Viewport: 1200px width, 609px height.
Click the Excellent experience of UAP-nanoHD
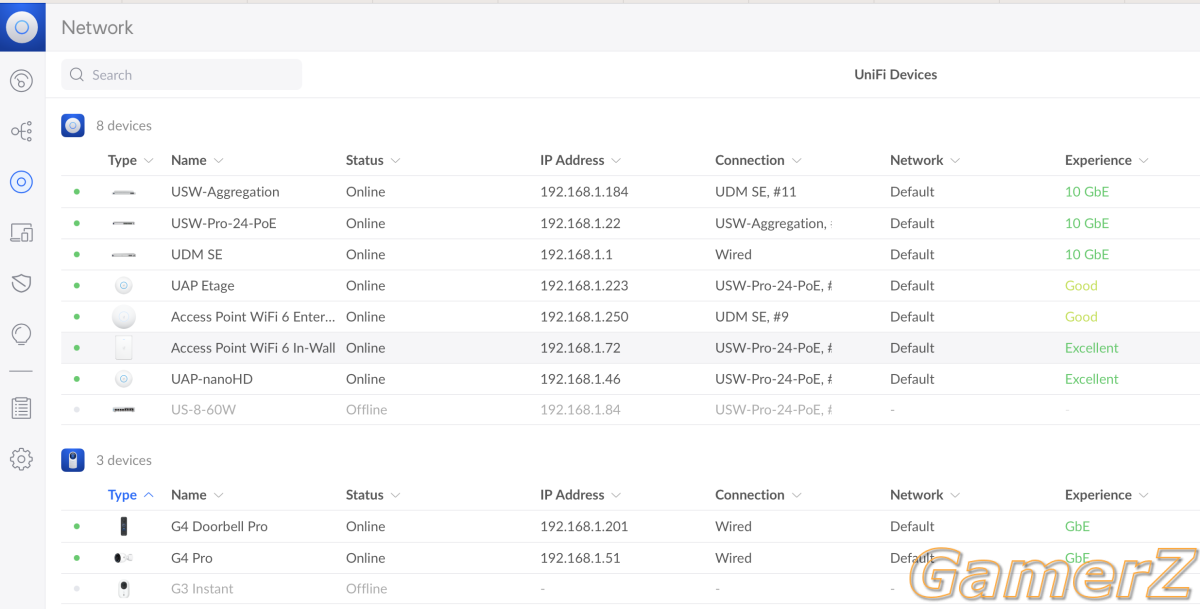click(x=1092, y=379)
